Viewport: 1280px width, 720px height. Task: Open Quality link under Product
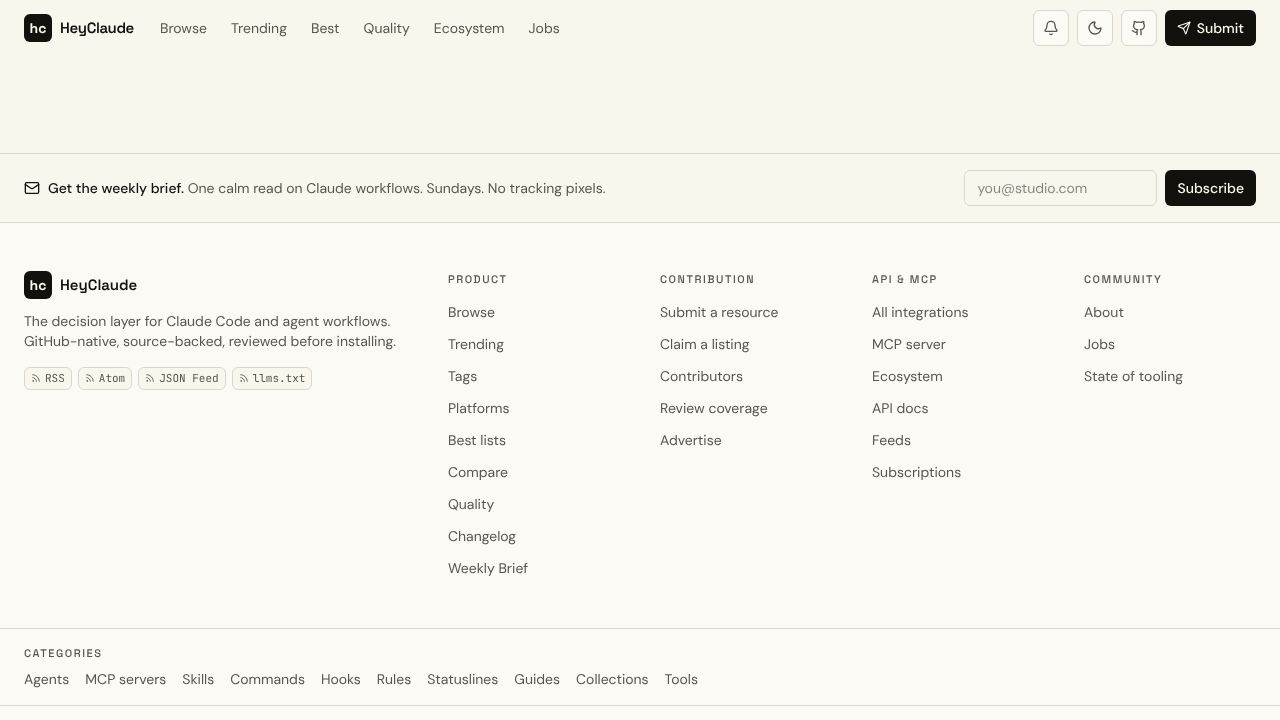click(x=471, y=504)
